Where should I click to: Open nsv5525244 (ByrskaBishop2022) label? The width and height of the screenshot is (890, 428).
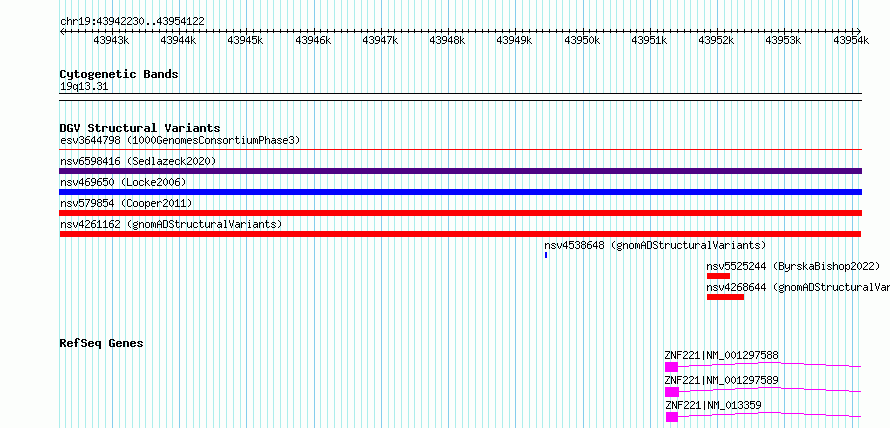pyautogui.click(x=793, y=266)
